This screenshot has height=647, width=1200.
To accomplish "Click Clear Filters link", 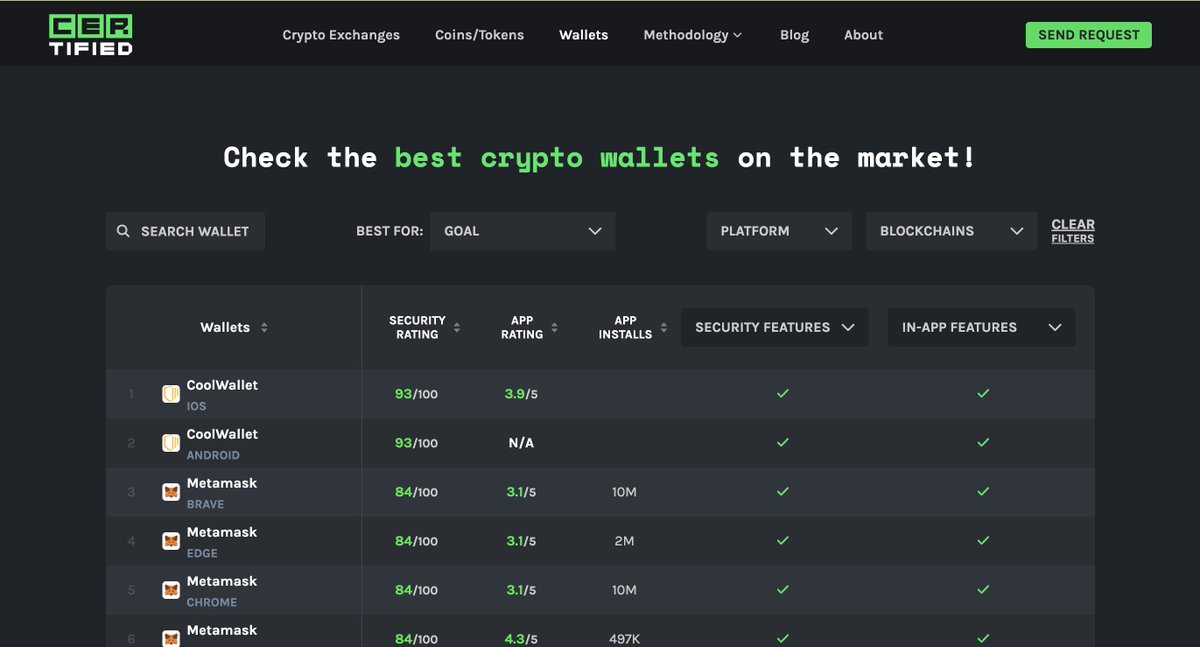I will [1073, 231].
